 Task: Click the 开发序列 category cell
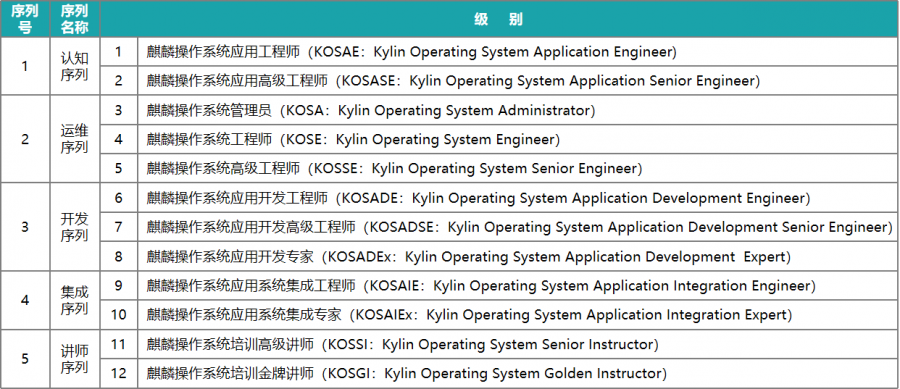click(75, 227)
